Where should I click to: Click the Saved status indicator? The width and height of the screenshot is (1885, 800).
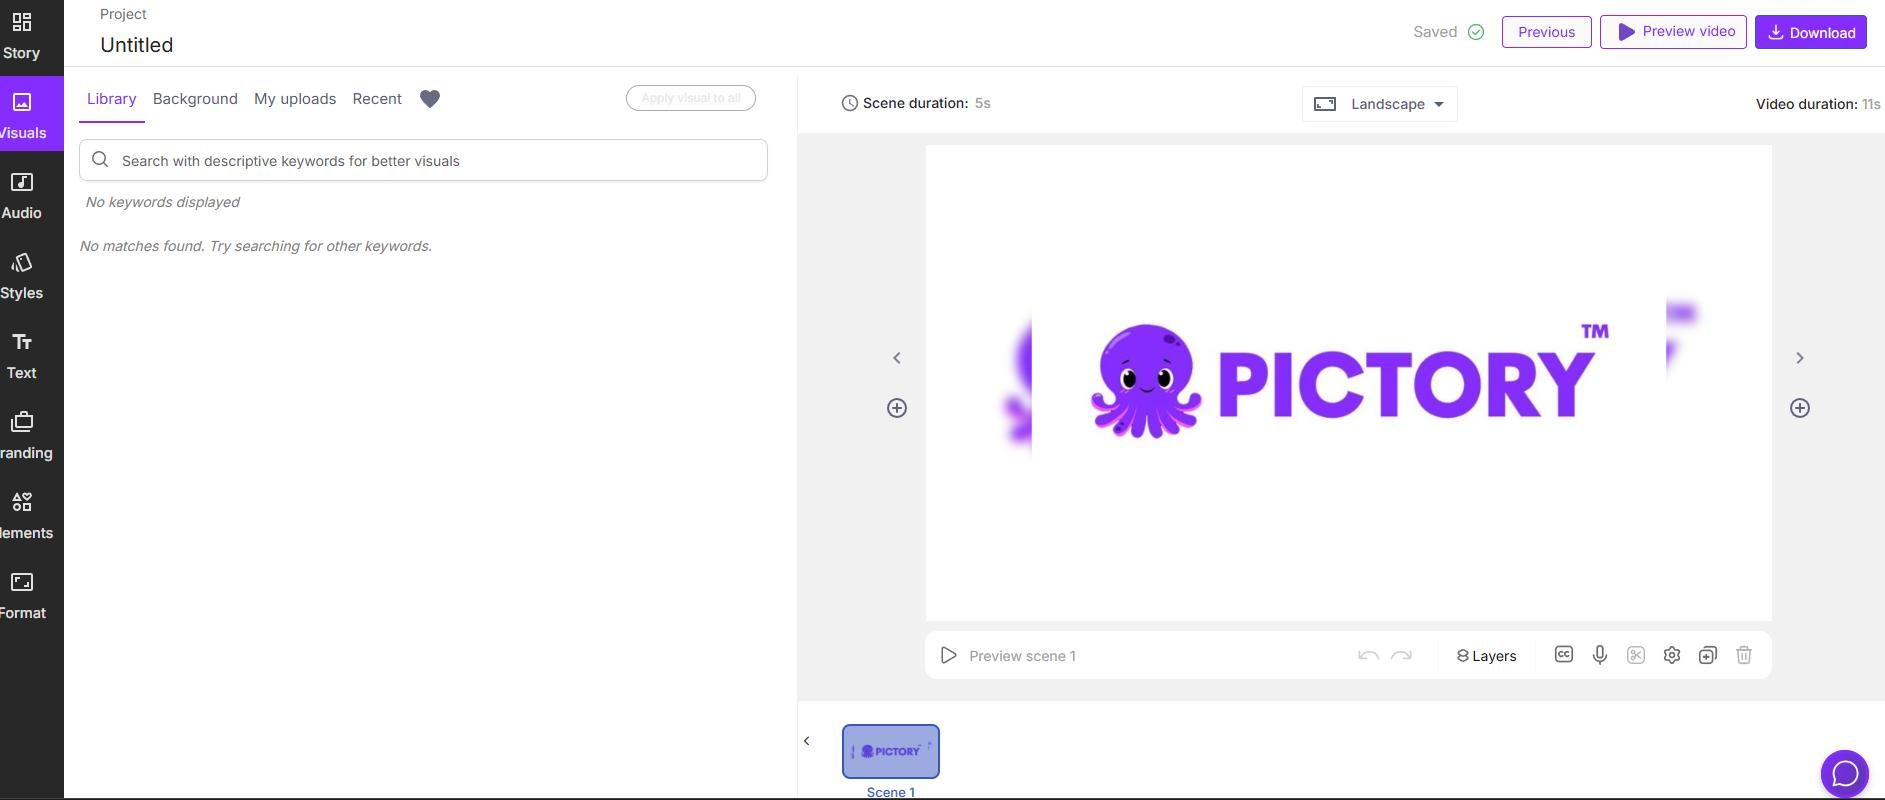coord(1449,32)
